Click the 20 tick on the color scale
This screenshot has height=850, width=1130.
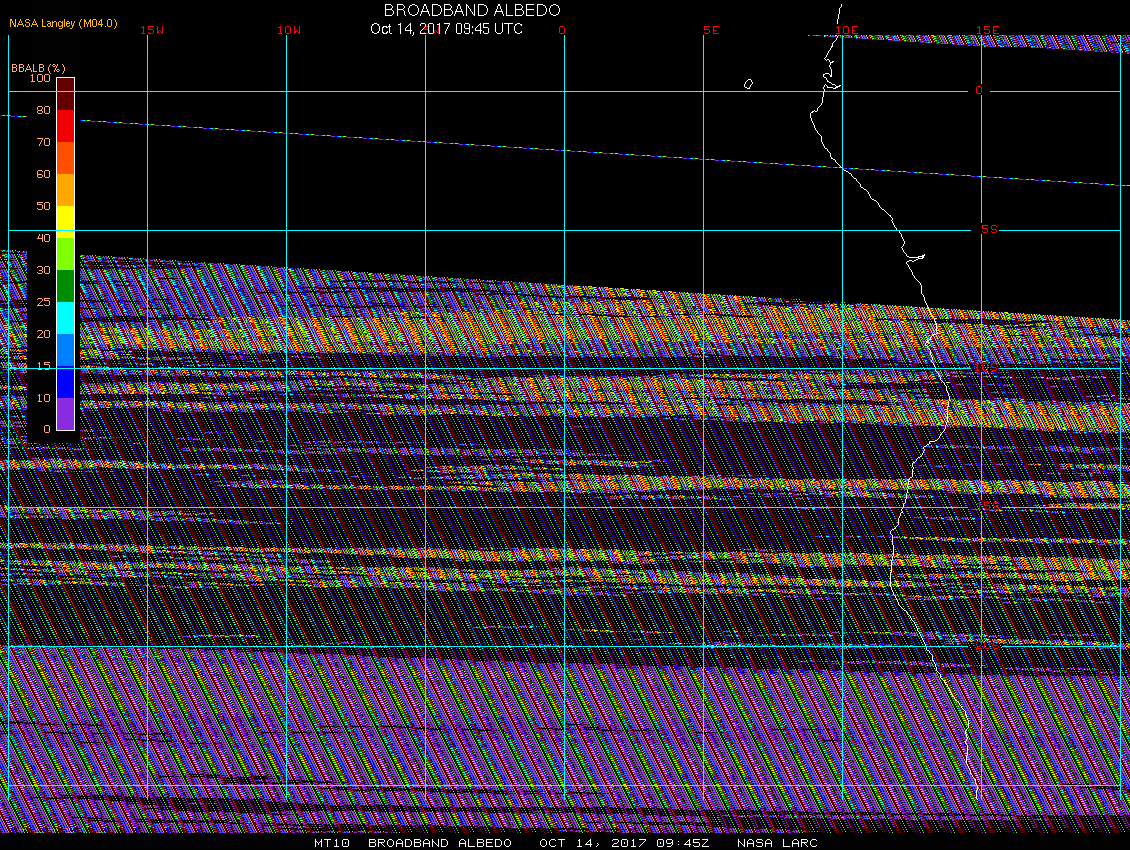pyautogui.click(x=43, y=334)
